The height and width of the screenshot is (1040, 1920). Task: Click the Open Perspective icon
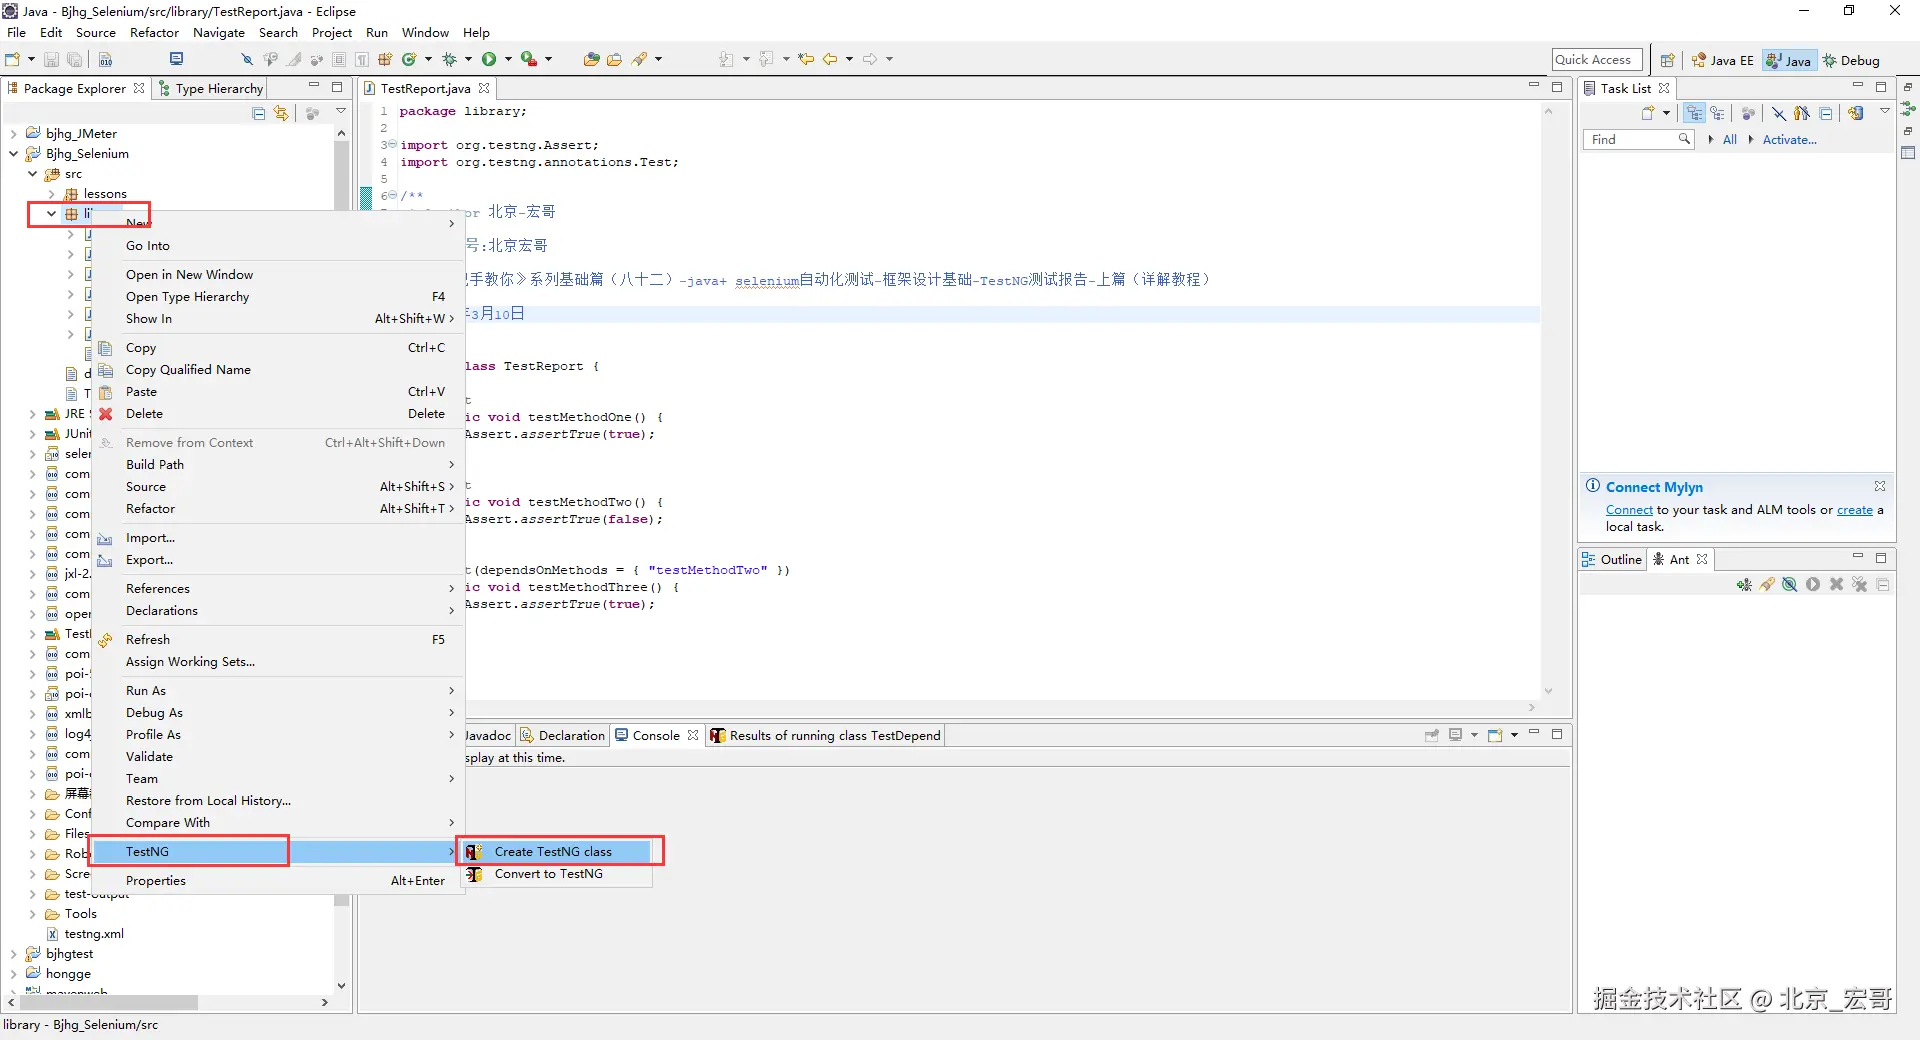[x=1667, y=61]
